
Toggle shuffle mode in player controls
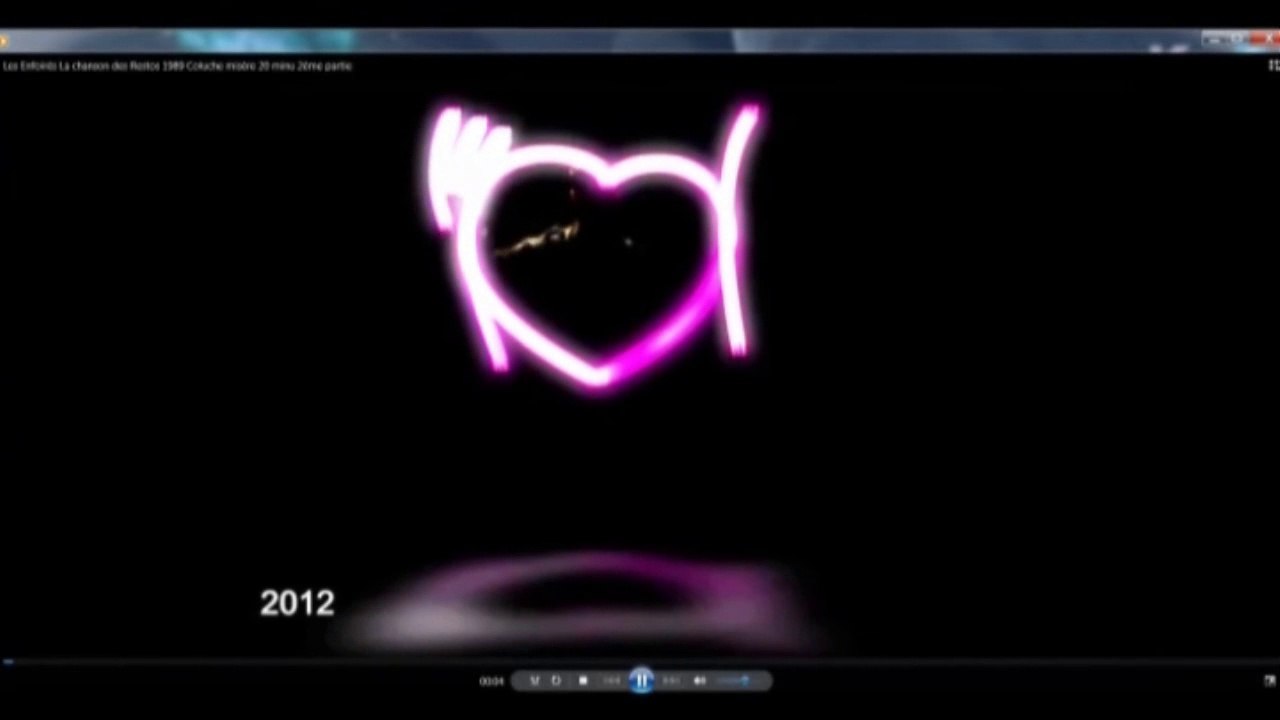tap(534, 681)
